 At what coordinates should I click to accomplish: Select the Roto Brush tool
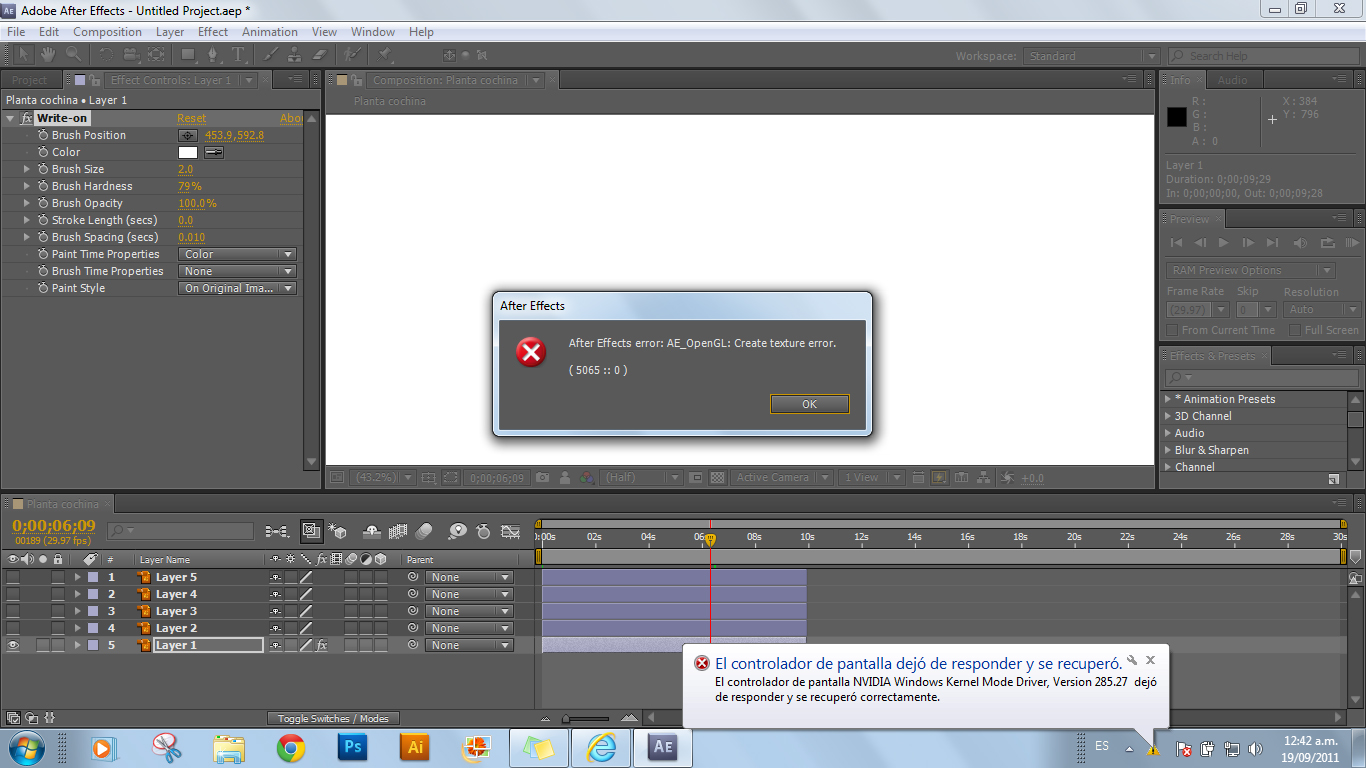(x=352, y=55)
